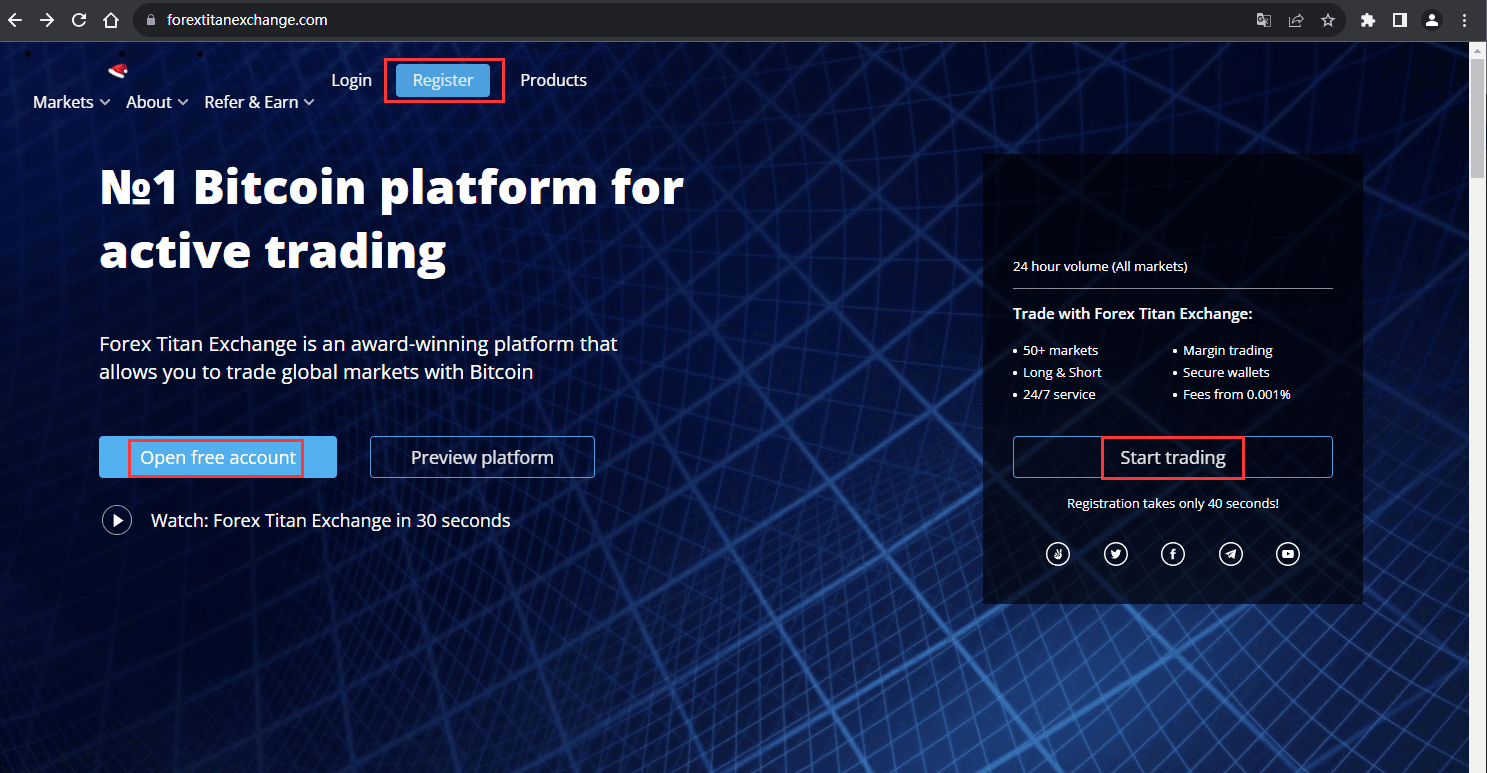Click the '№1 Bitcoin platform' headline

392,218
